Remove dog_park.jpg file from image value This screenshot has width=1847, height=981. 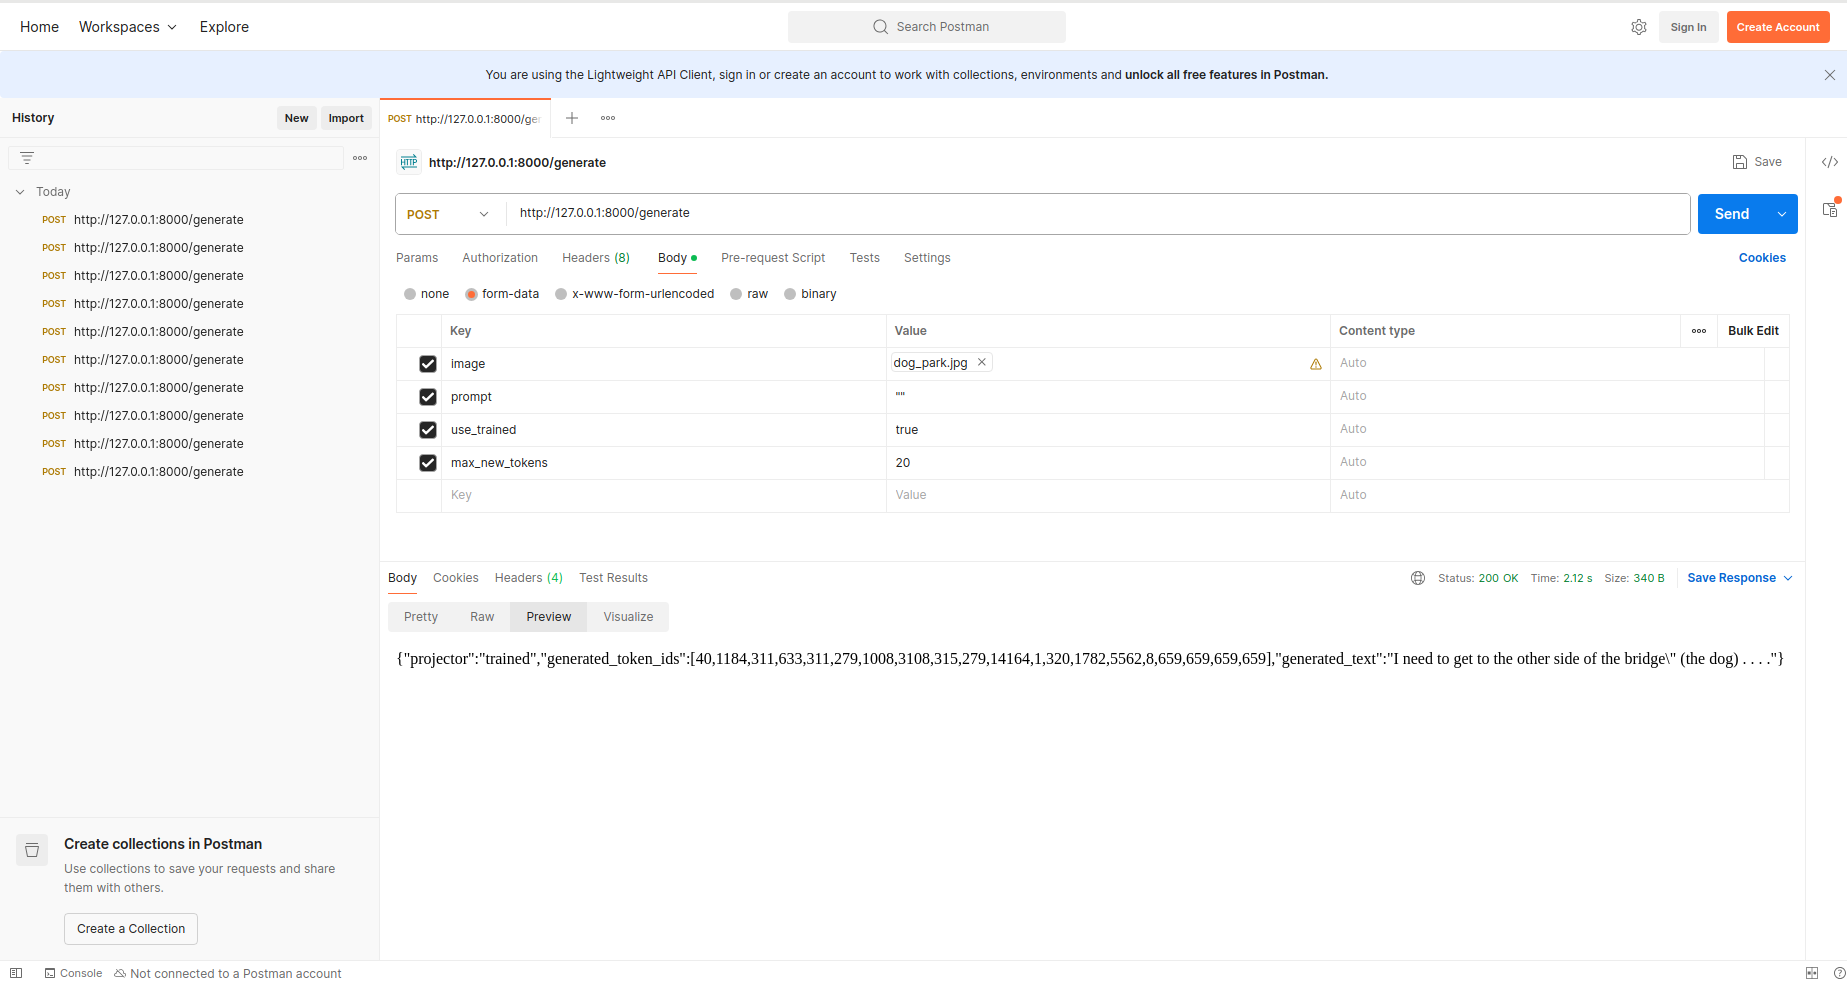(982, 362)
